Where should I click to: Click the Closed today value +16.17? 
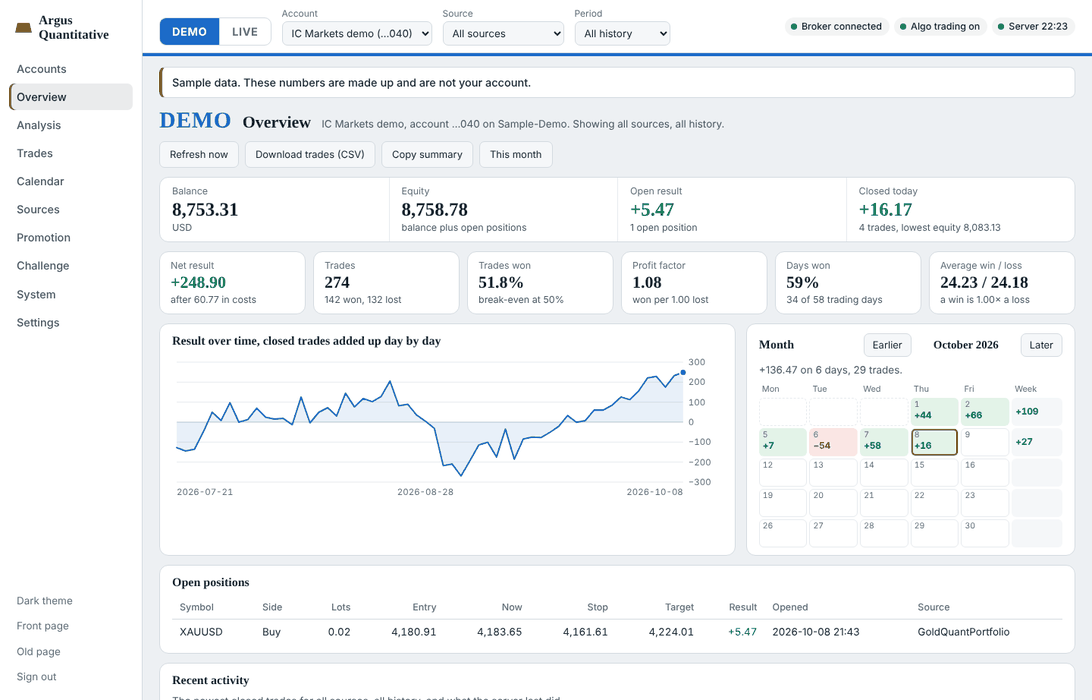coord(885,210)
